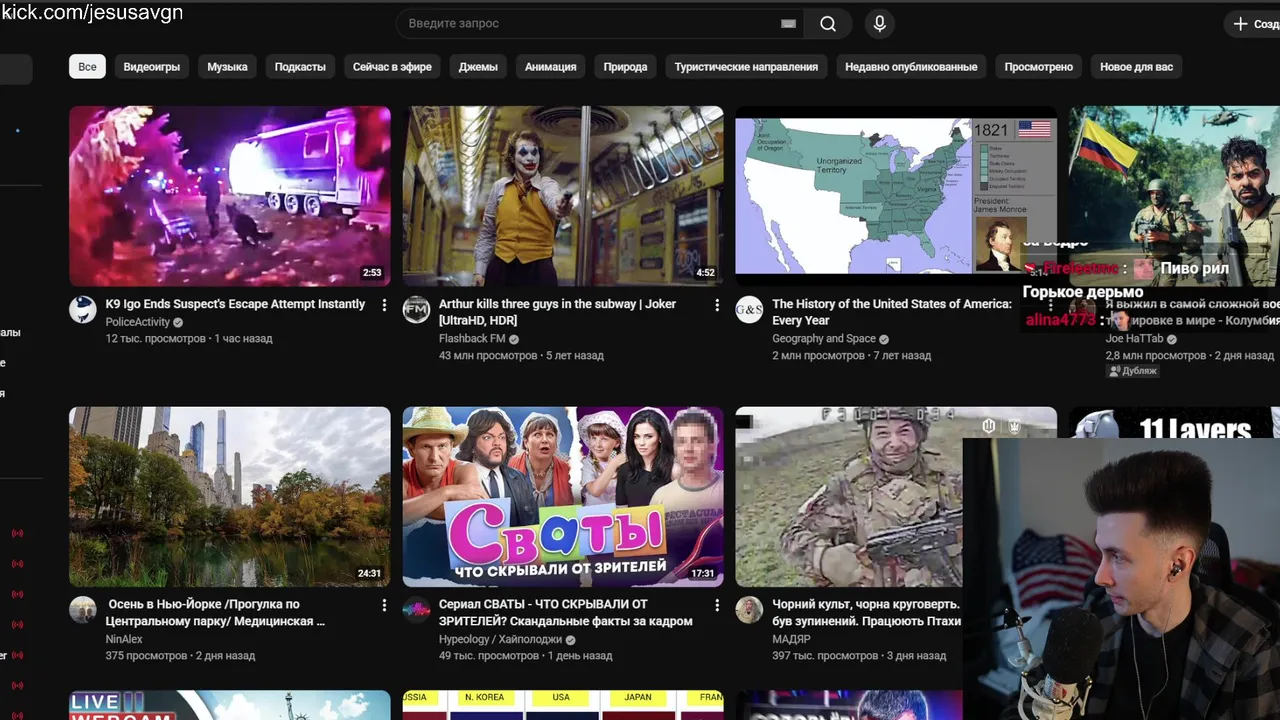1280x720 pixels.
Task: Open PoliceActivity channel name link
Action: tap(138, 322)
